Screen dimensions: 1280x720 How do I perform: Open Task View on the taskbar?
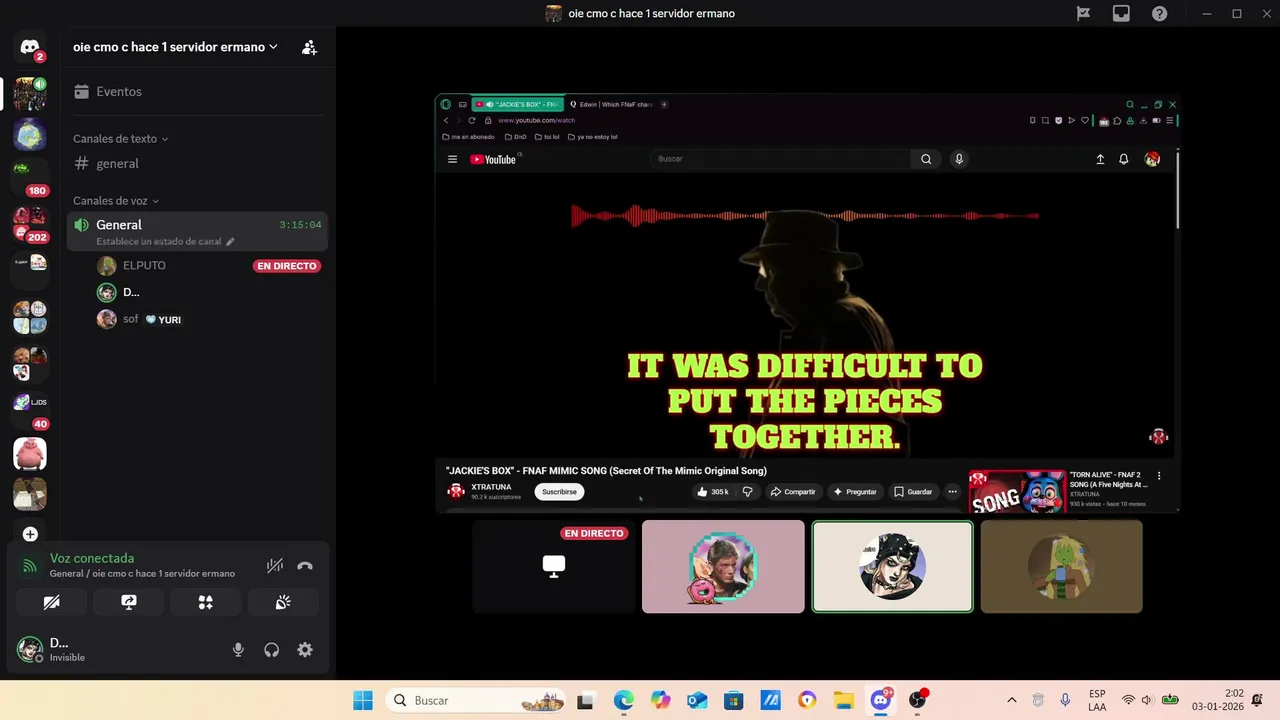pos(585,701)
